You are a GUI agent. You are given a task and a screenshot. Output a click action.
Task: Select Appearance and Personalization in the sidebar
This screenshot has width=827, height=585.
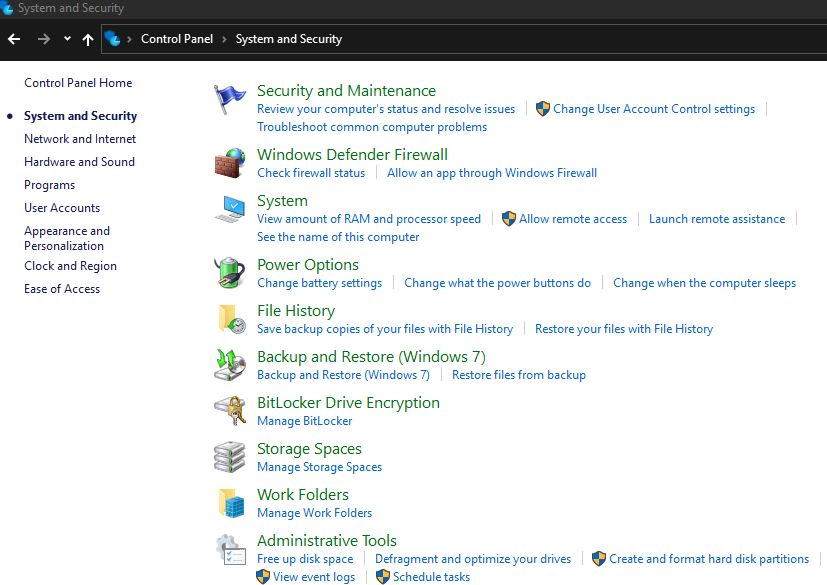point(67,238)
